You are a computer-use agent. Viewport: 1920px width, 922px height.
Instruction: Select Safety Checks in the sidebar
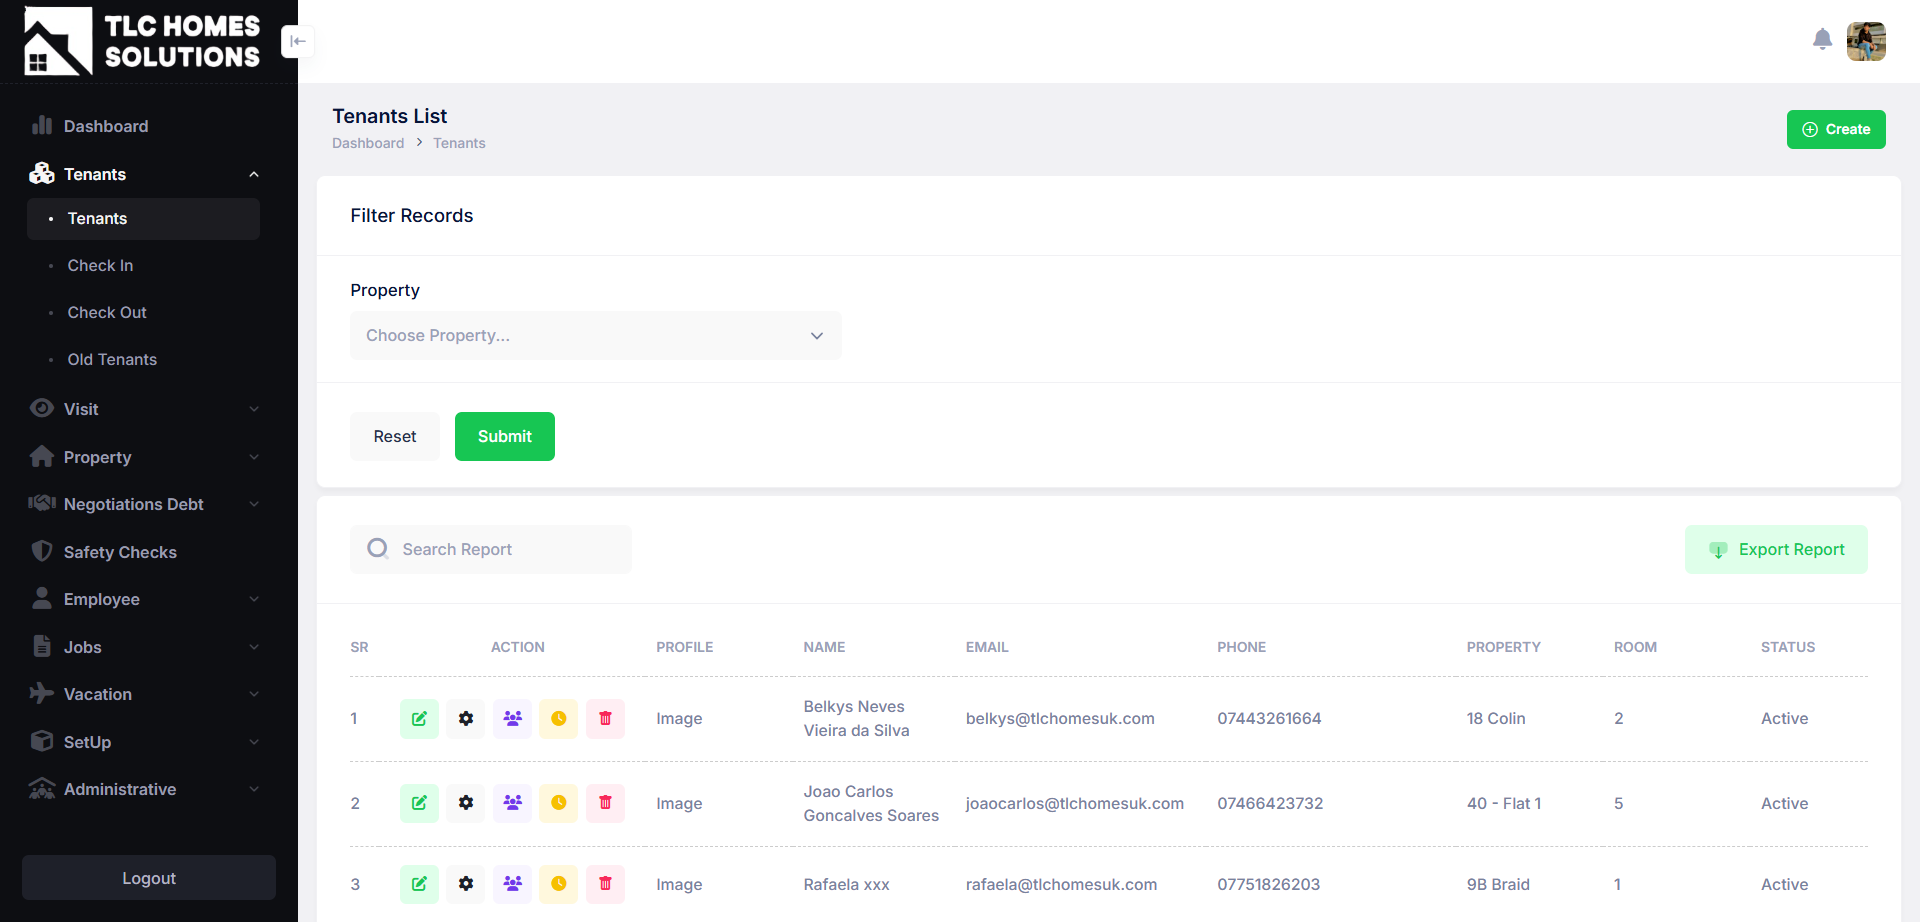pos(120,552)
